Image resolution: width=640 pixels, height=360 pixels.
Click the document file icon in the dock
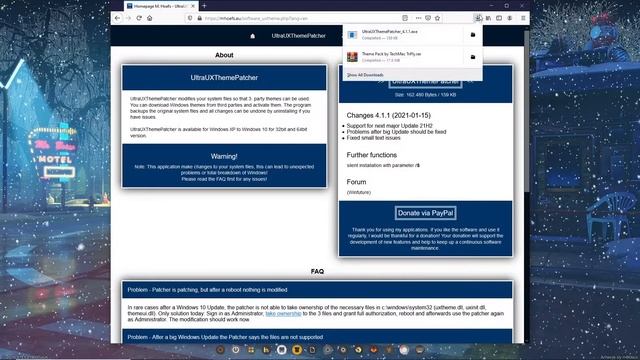[x=312, y=350]
